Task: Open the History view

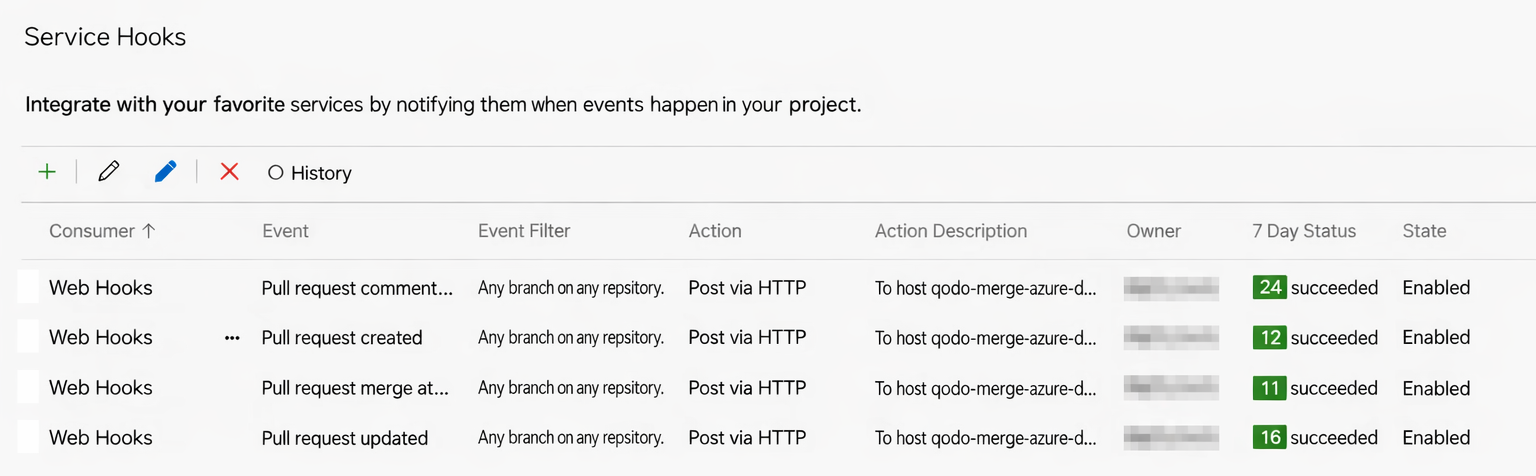Action: click(310, 173)
